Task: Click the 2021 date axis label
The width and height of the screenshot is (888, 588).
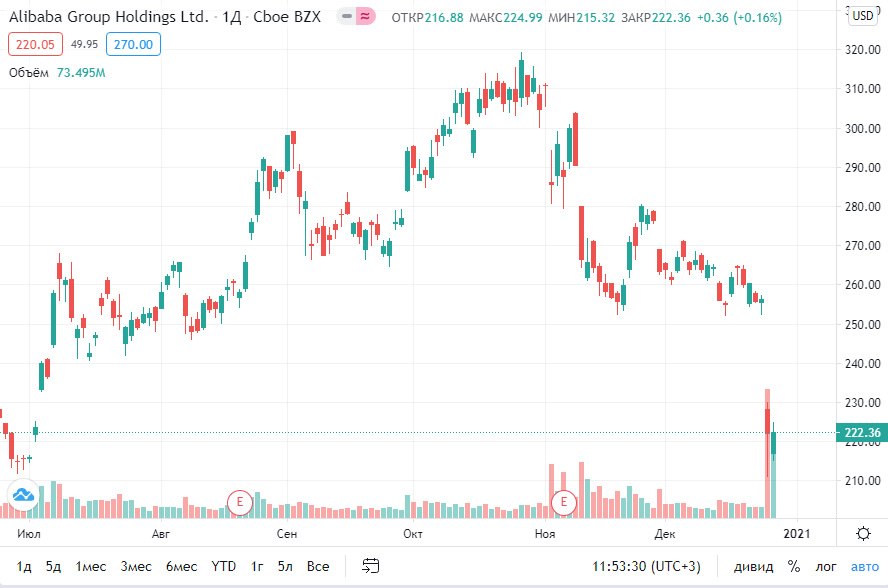Action: coord(797,534)
